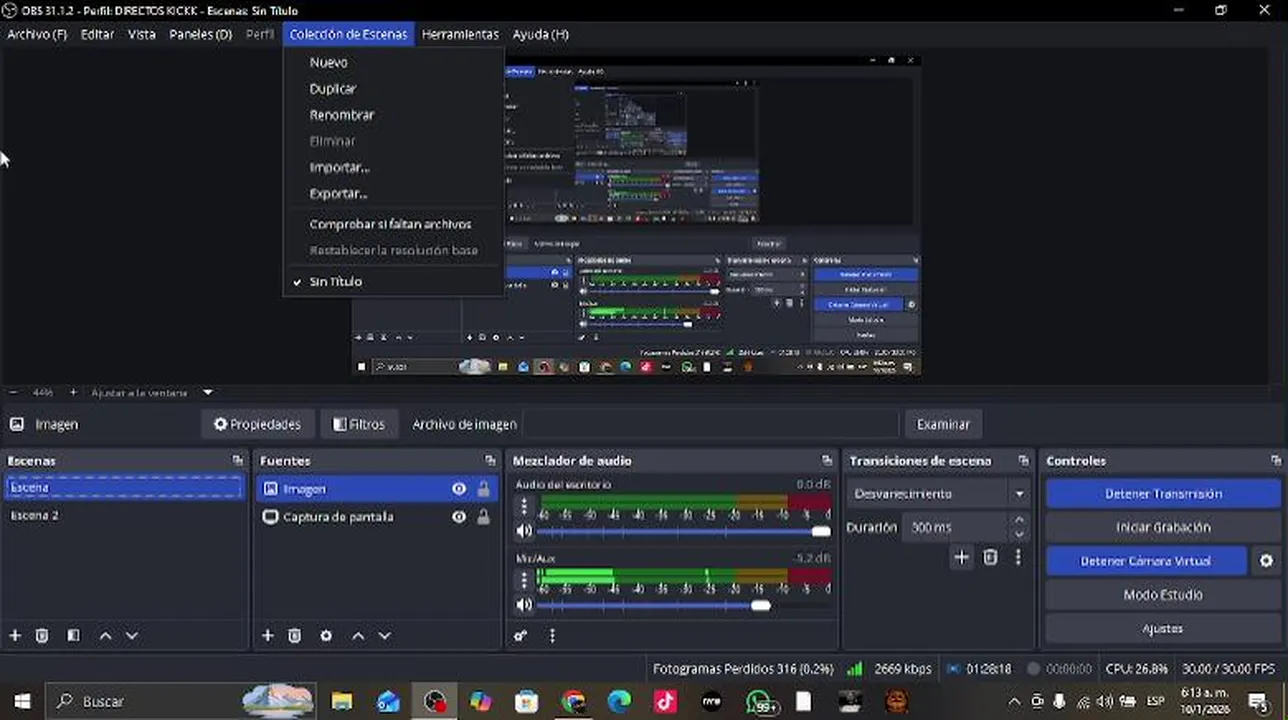1288x720 pixels.
Task: Hide the Imagen source with eye
Action: pyautogui.click(x=459, y=489)
